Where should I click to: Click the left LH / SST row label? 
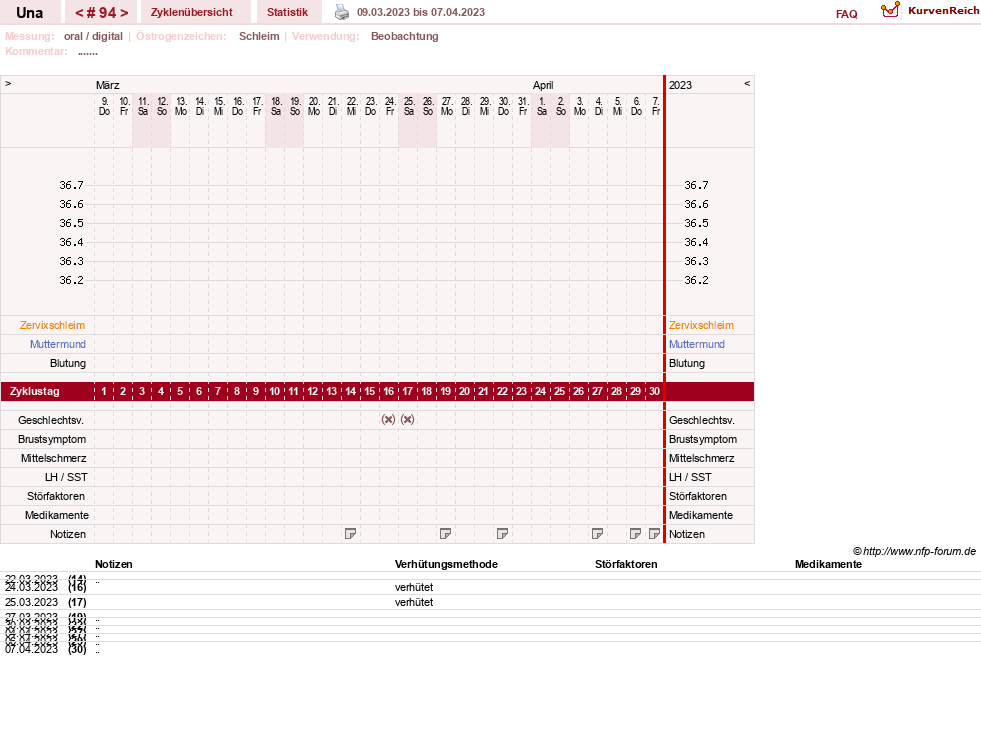coord(66,477)
